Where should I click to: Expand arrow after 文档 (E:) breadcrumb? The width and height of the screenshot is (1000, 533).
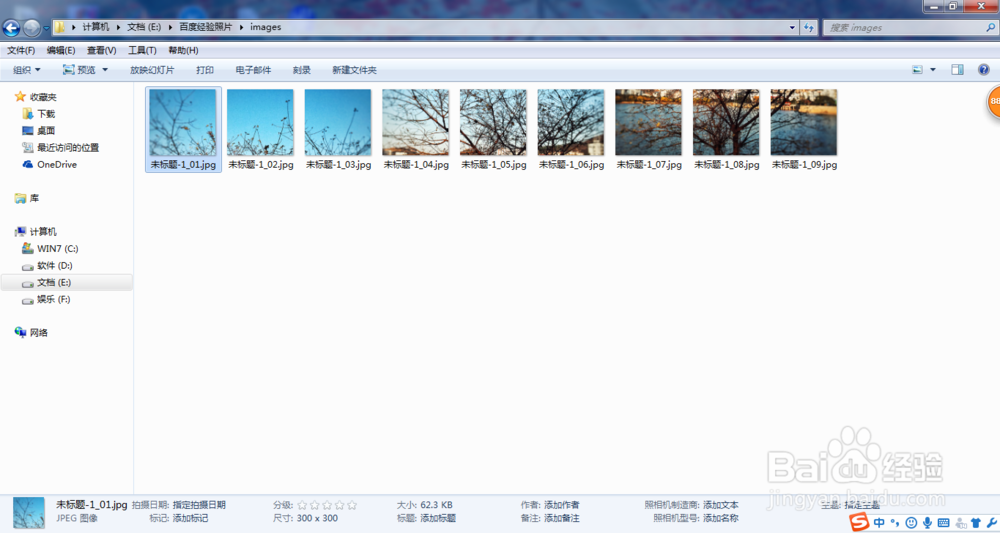click(x=170, y=27)
